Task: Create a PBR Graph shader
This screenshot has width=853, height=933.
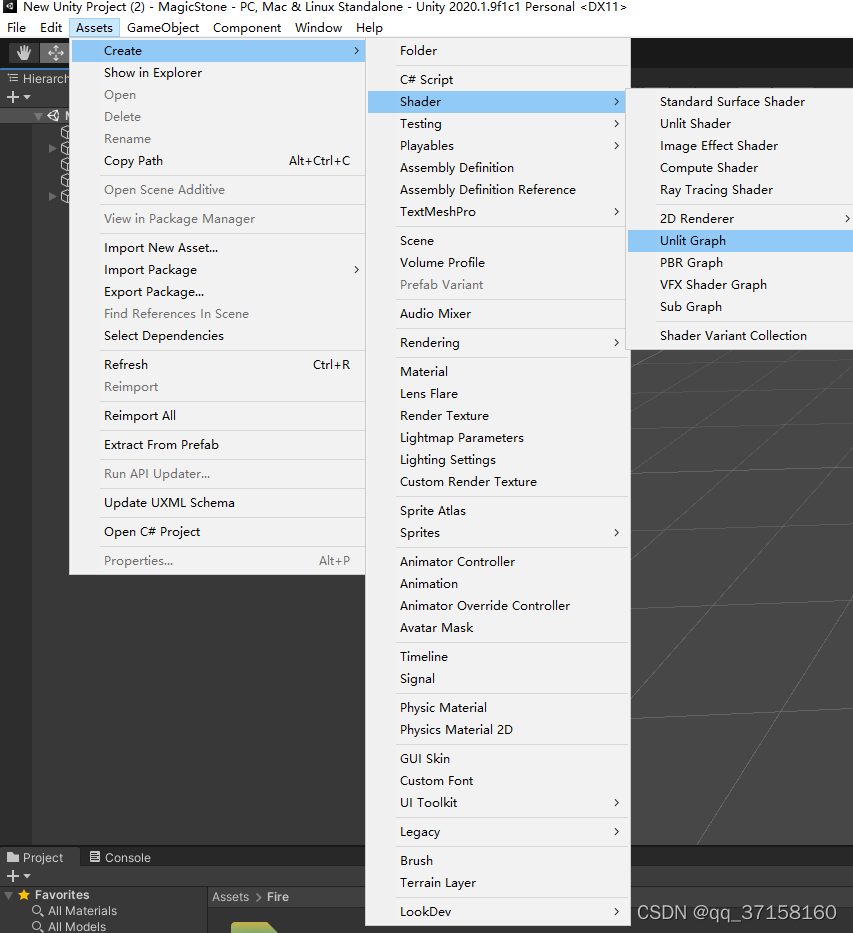Action: pyautogui.click(x=741, y=263)
